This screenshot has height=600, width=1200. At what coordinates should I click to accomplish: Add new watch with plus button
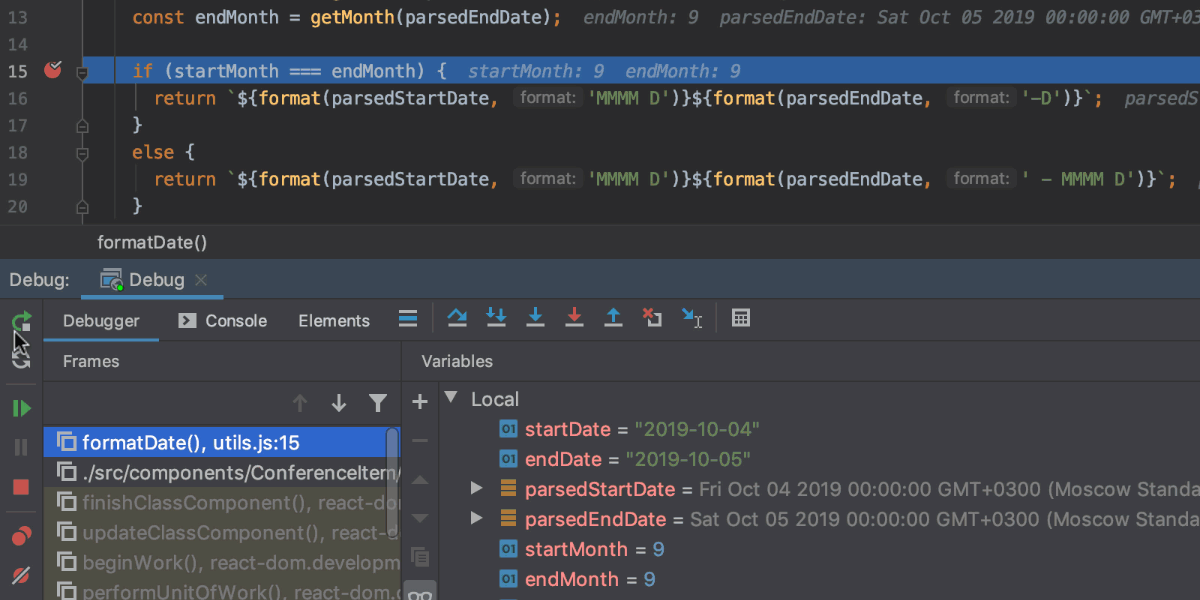click(x=420, y=402)
